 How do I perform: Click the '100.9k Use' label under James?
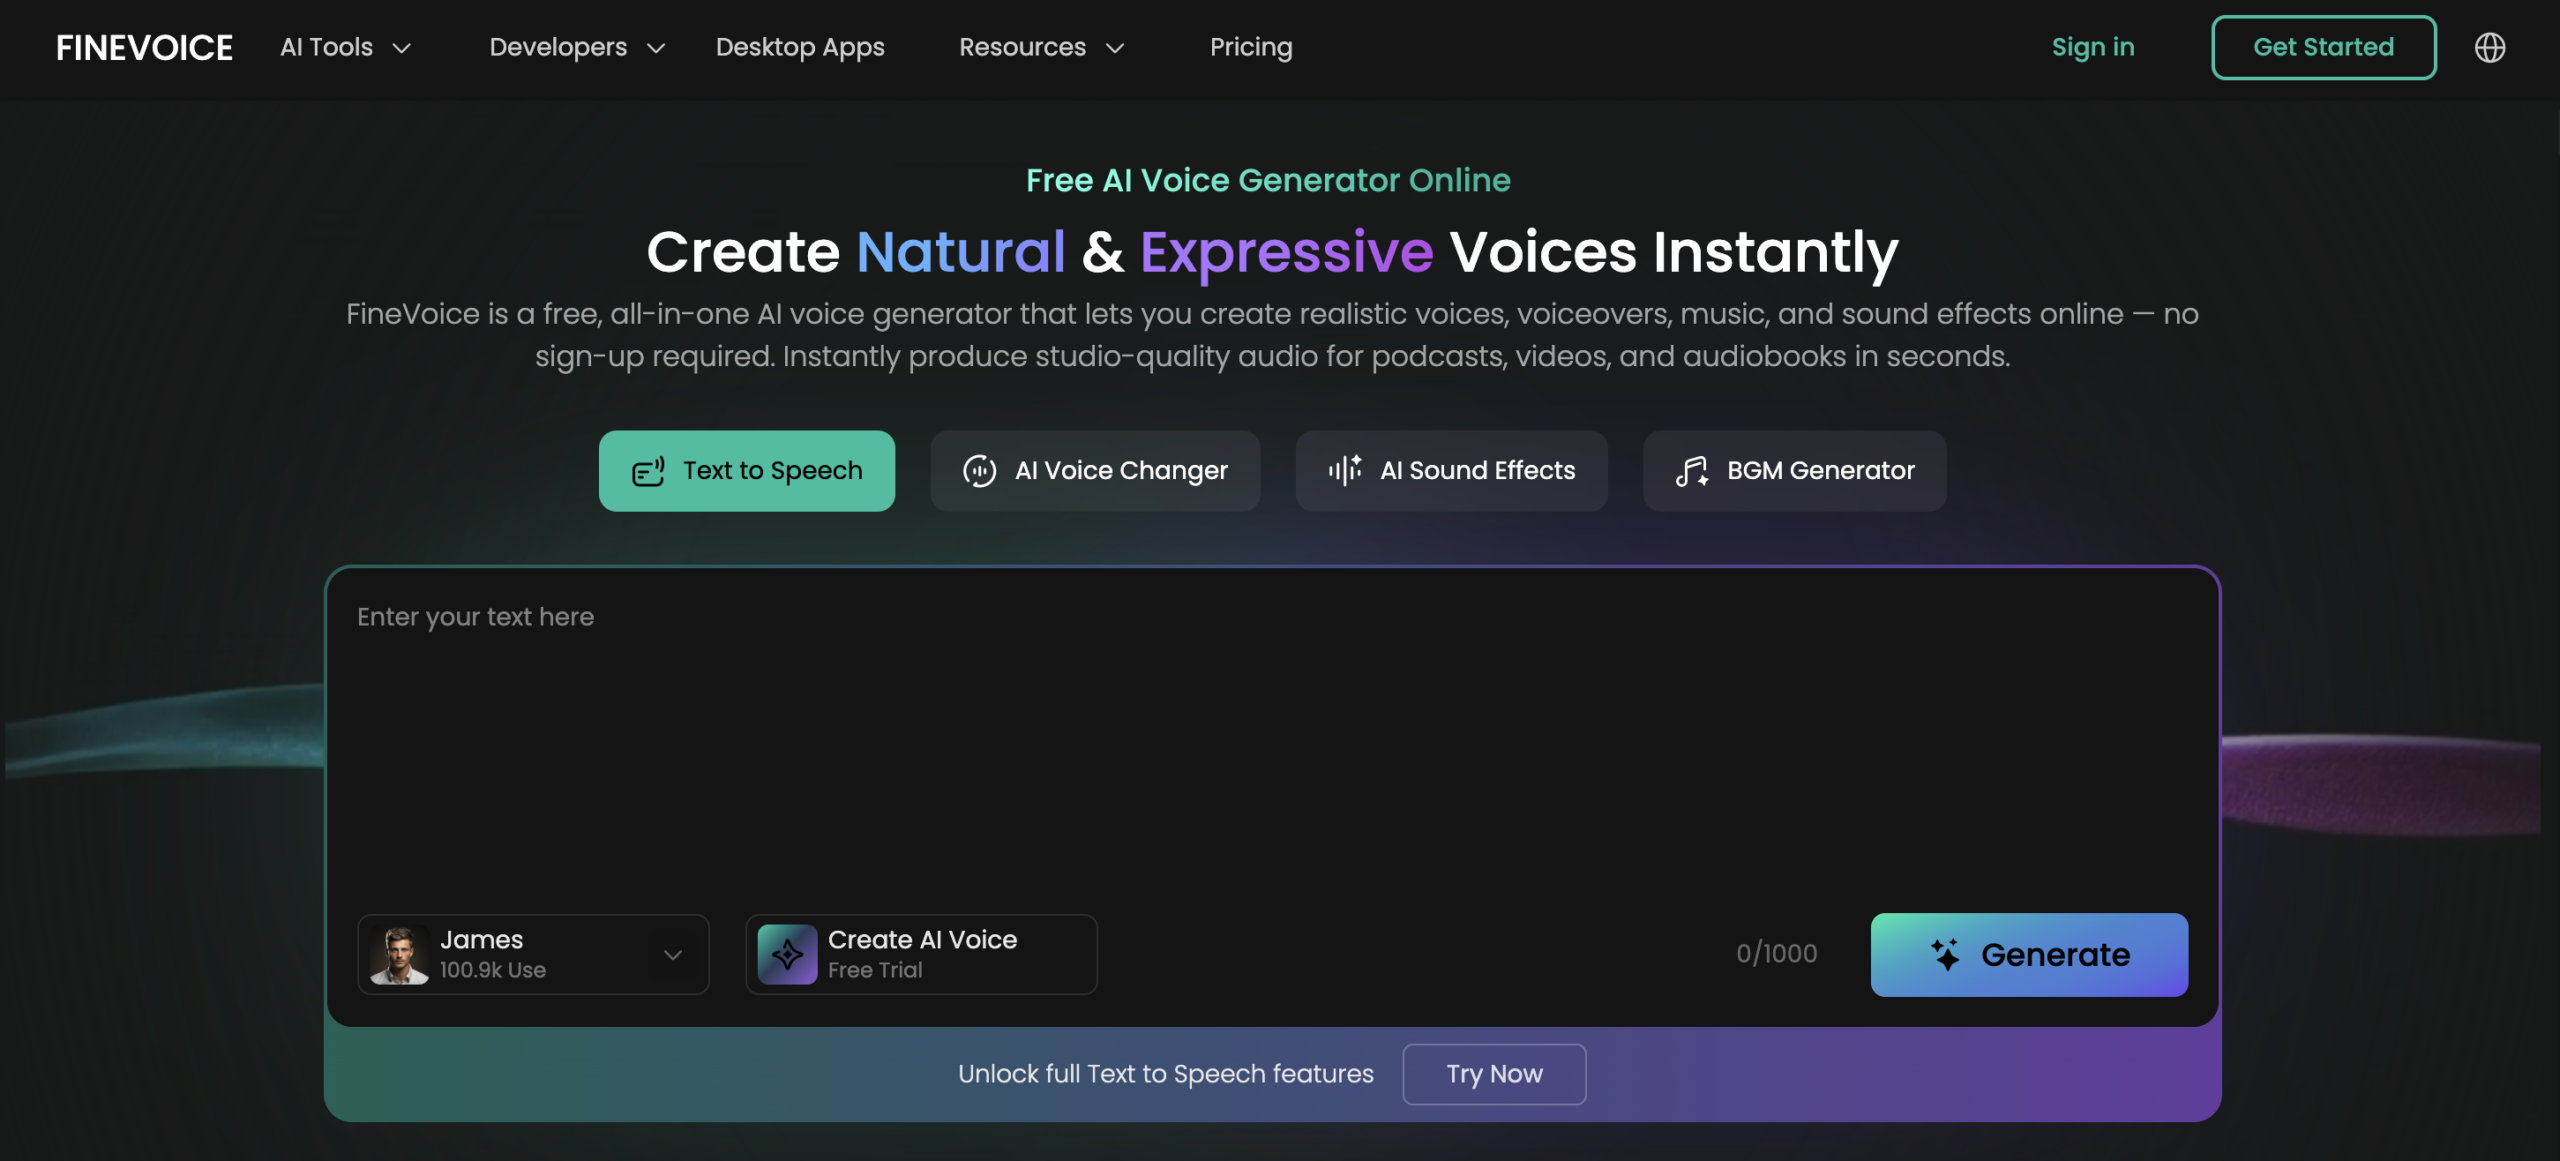[493, 970]
